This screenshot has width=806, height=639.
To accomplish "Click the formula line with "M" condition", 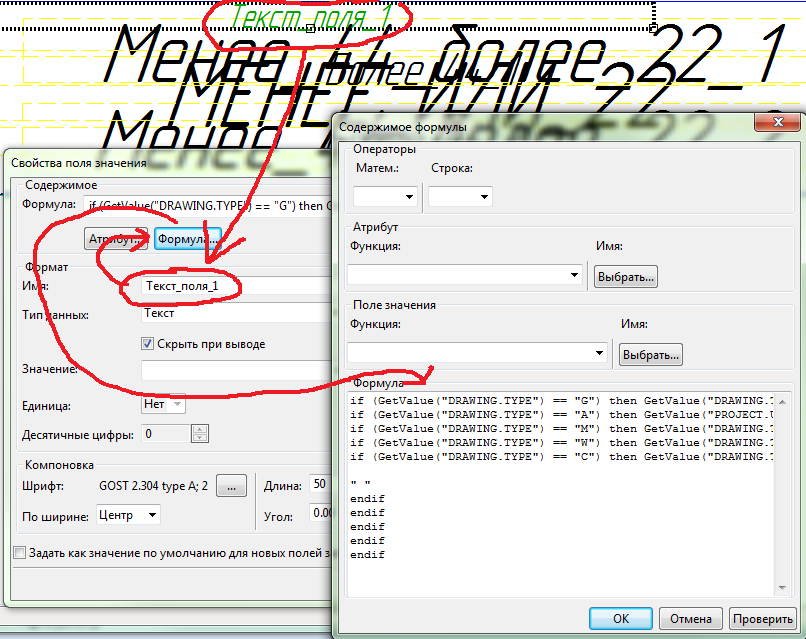I will pyautogui.click(x=561, y=429).
